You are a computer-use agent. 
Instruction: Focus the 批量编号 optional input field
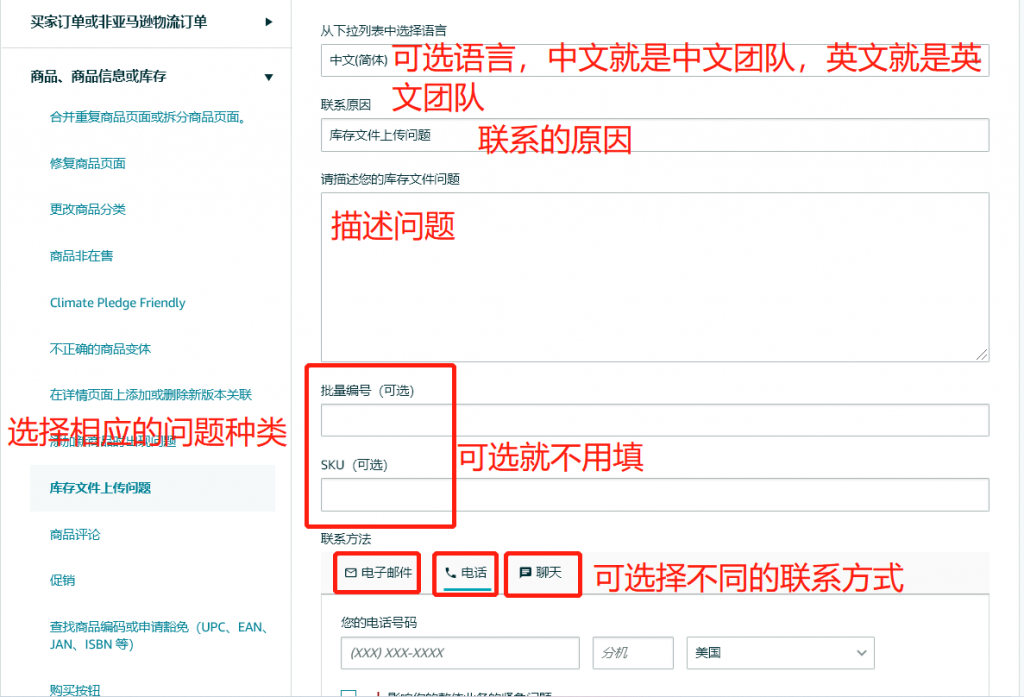click(x=655, y=420)
